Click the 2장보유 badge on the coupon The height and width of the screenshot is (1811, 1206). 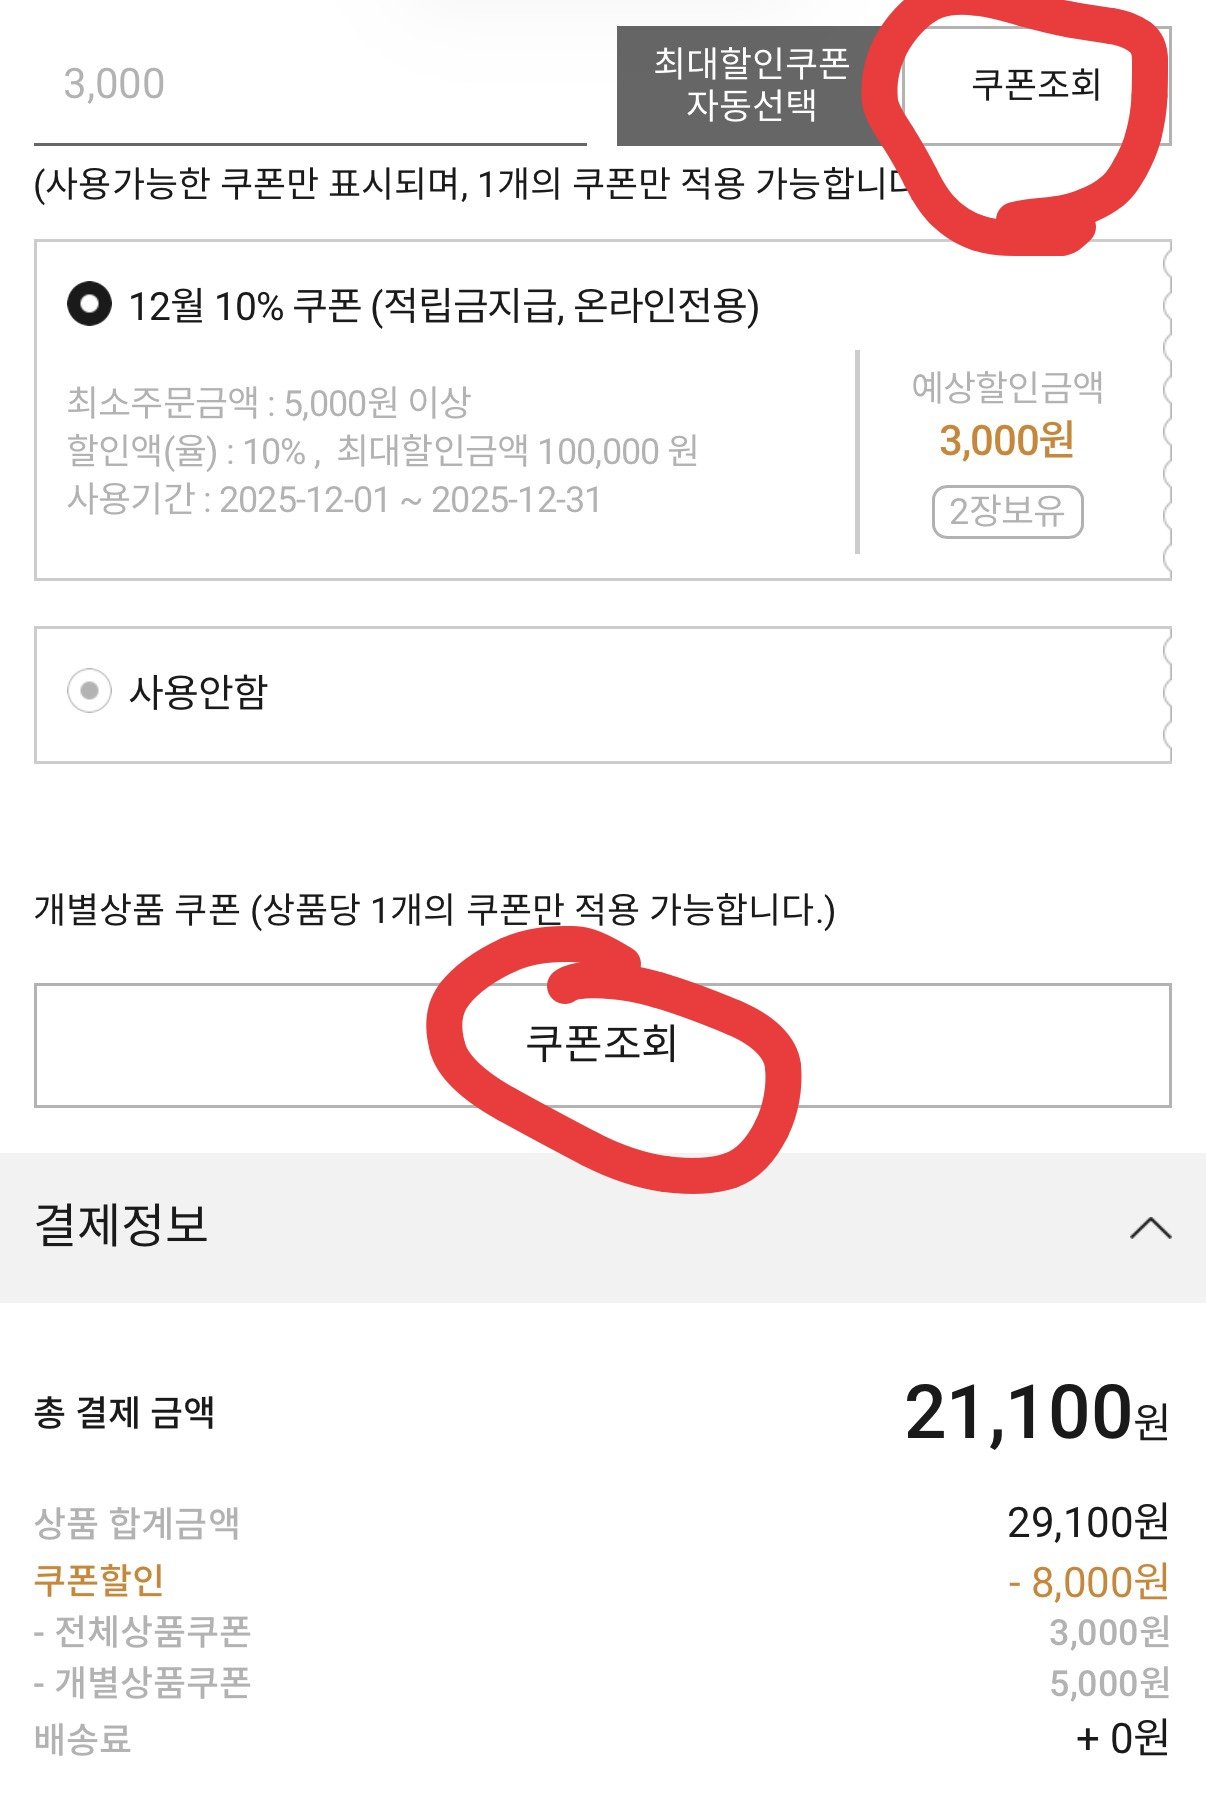[x=1007, y=512]
